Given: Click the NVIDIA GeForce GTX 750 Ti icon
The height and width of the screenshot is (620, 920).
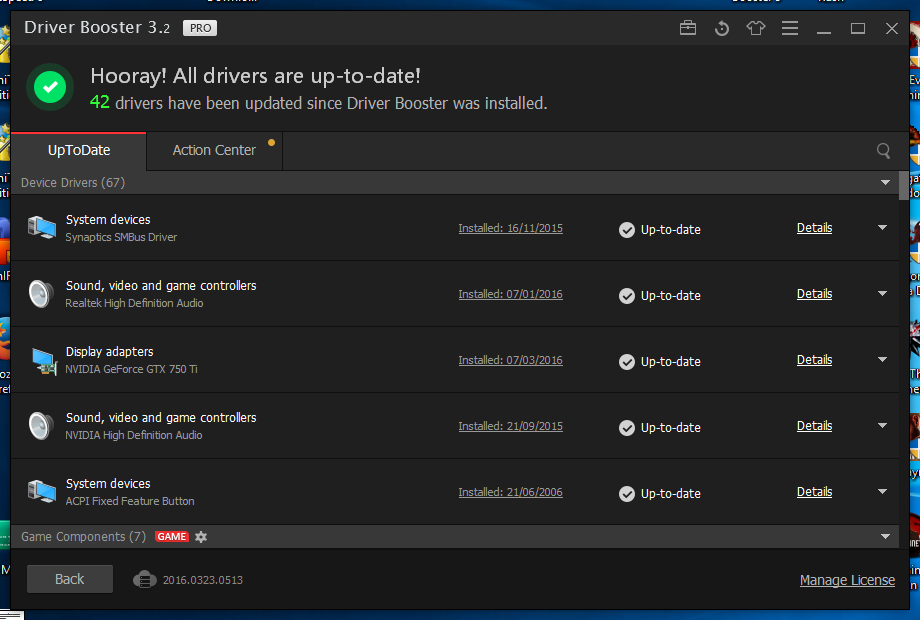Looking at the screenshot, I should pos(43,360).
